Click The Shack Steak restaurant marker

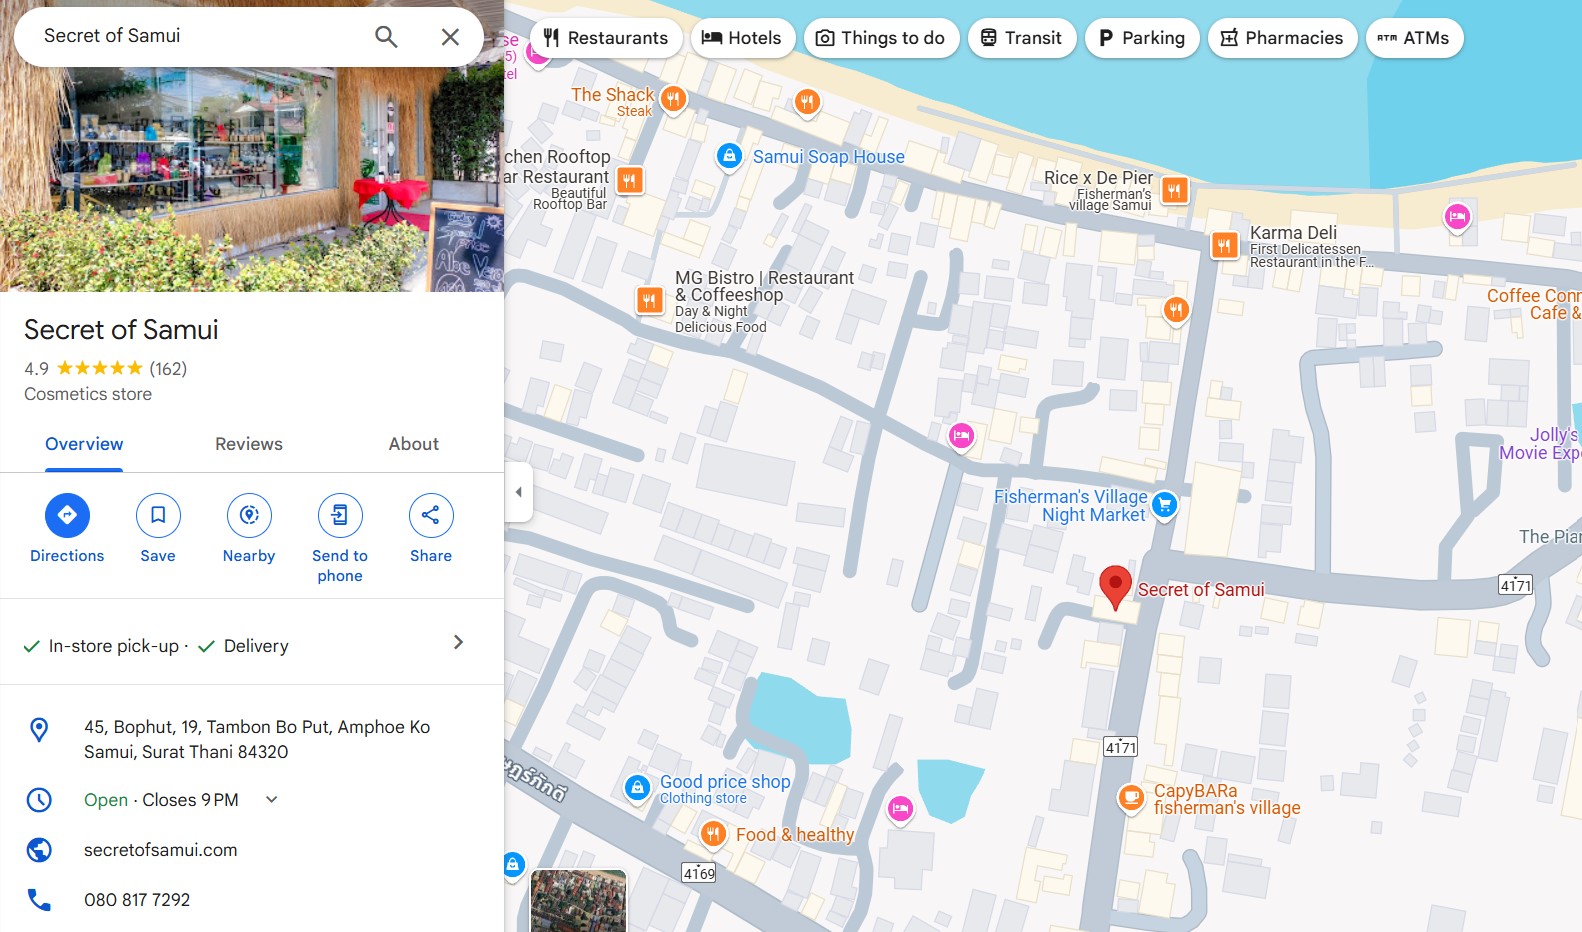[674, 99]
